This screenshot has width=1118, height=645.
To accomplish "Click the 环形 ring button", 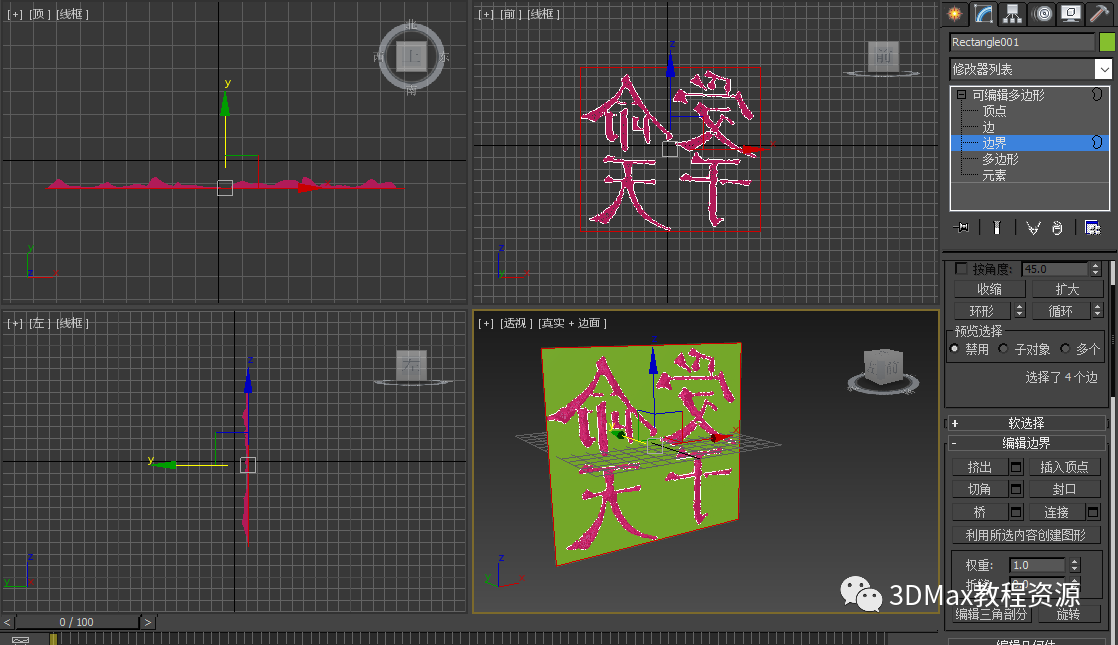I will (x=982, y=311).
